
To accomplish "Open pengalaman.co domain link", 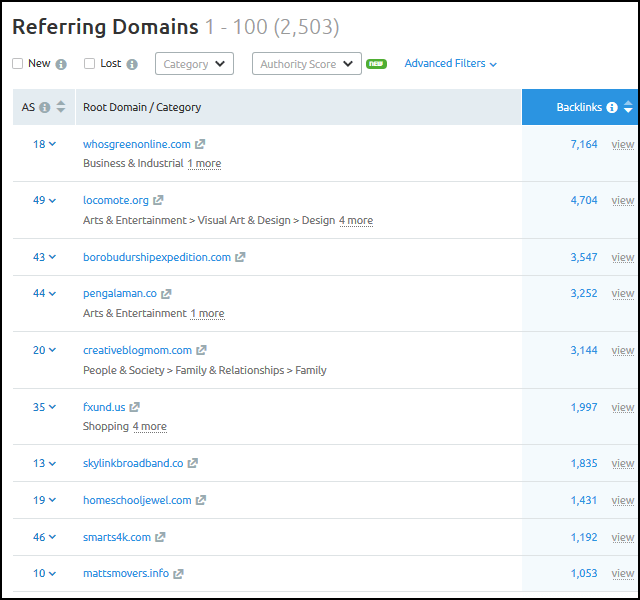I will pyautogui.click(x=120, y=294).
